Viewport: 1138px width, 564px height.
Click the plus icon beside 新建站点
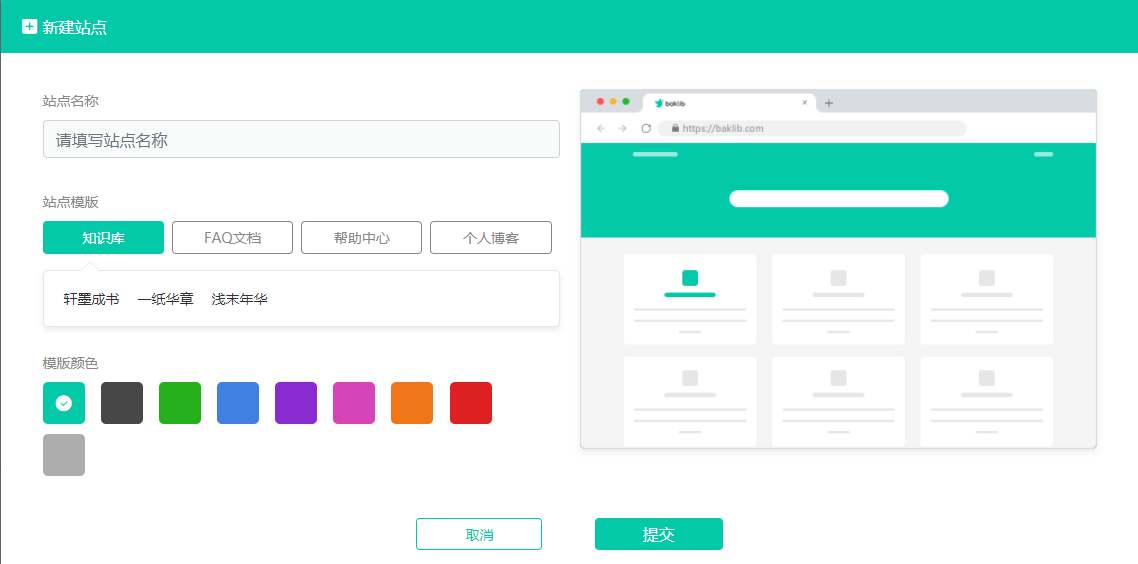point(29,27)
